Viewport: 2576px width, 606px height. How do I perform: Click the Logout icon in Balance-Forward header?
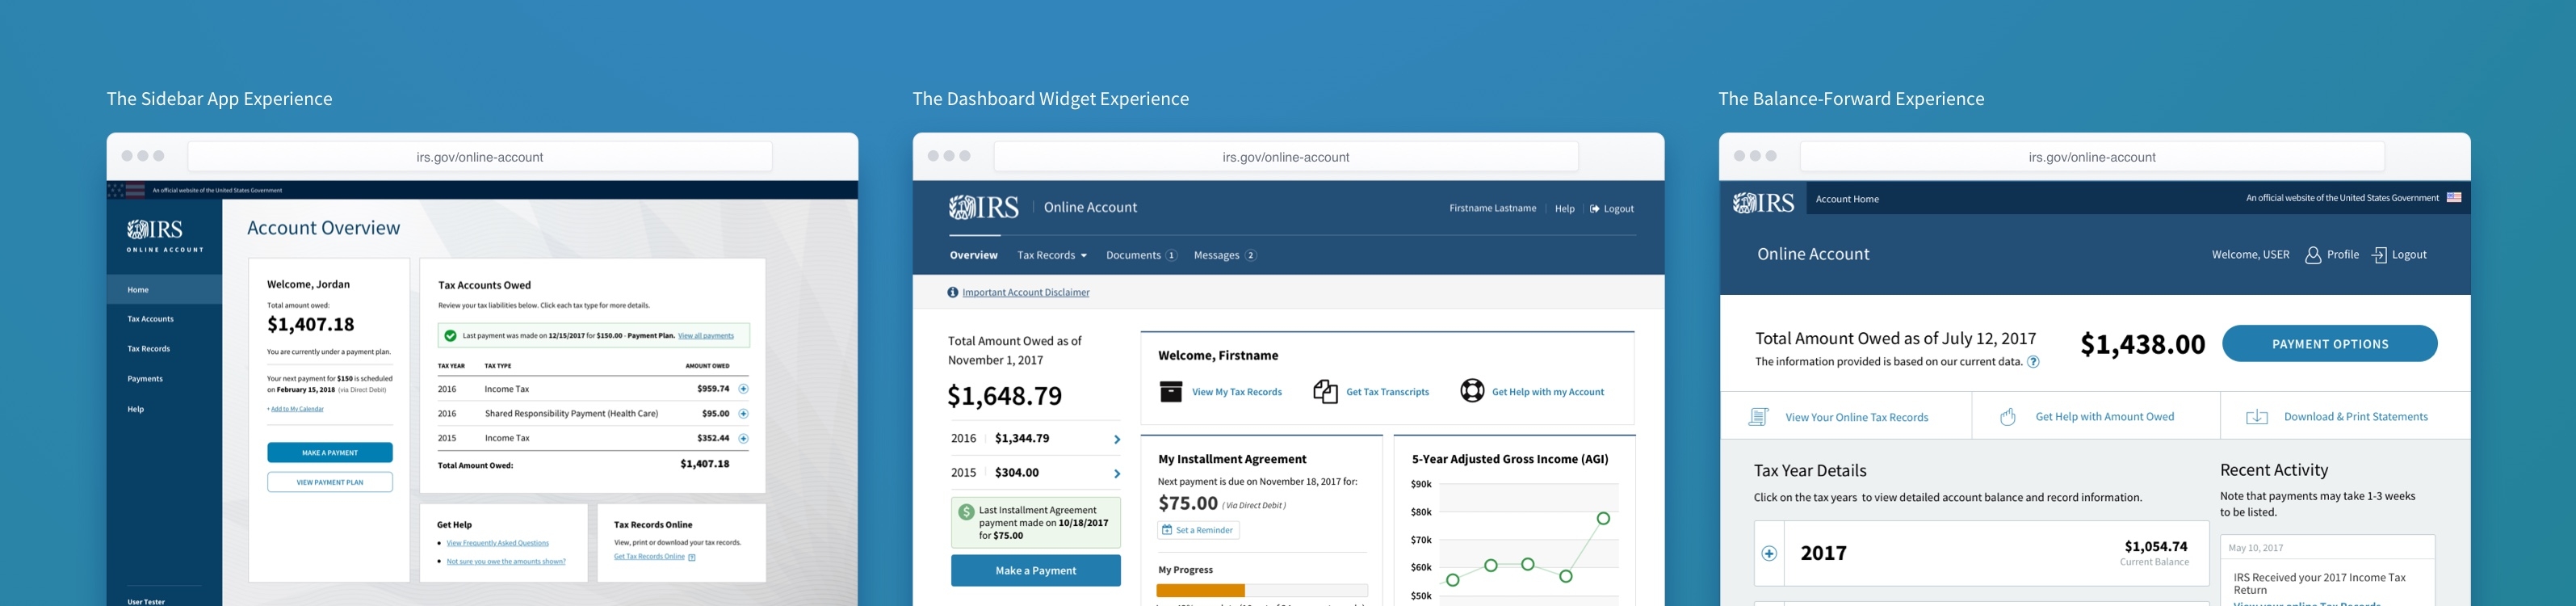pyautogui.click(x=2379, y=255)
